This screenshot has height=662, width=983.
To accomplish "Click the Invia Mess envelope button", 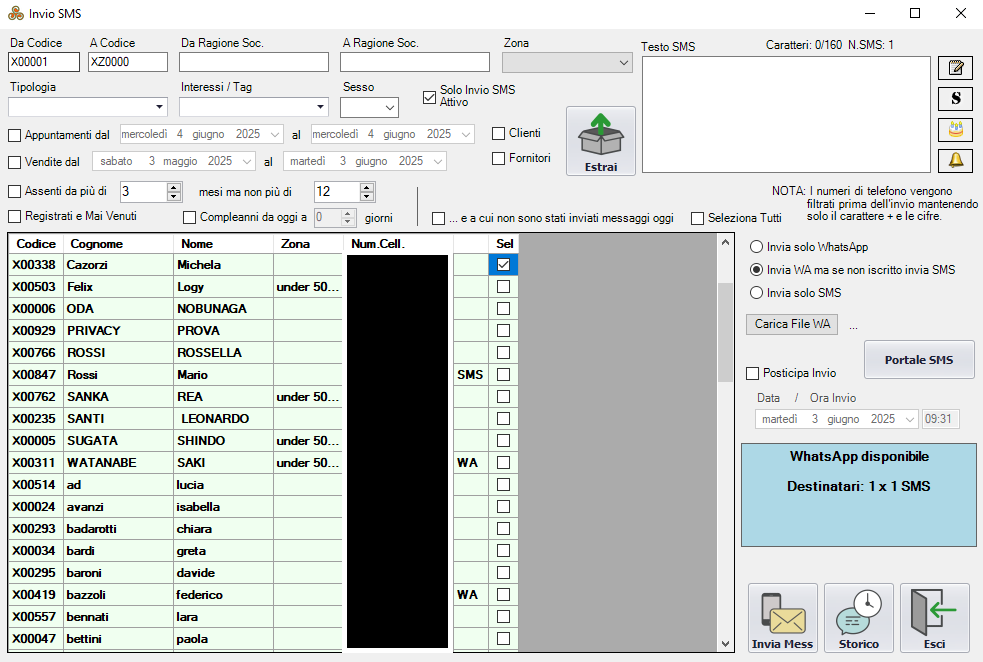I will (783, 618).
